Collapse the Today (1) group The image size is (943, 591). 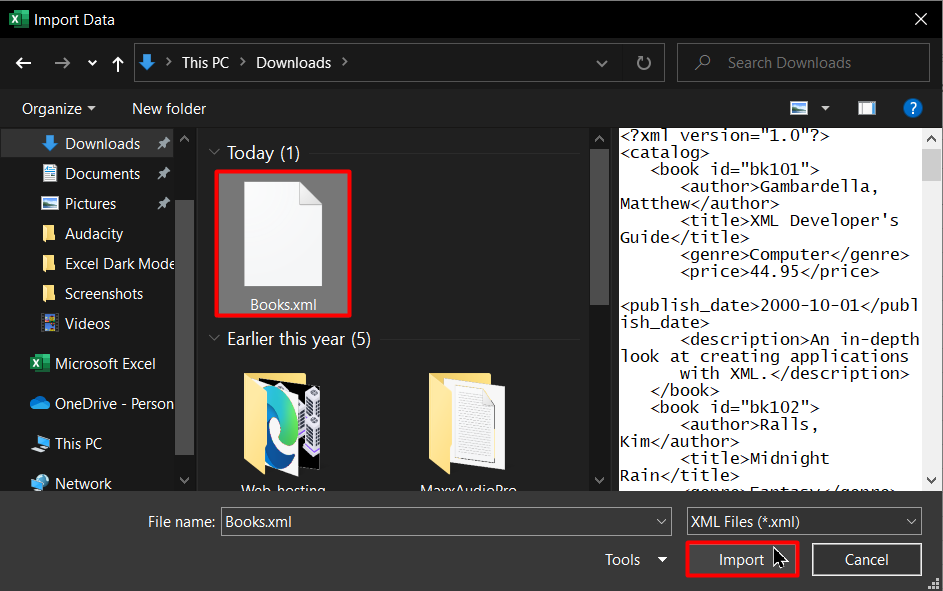213,152
